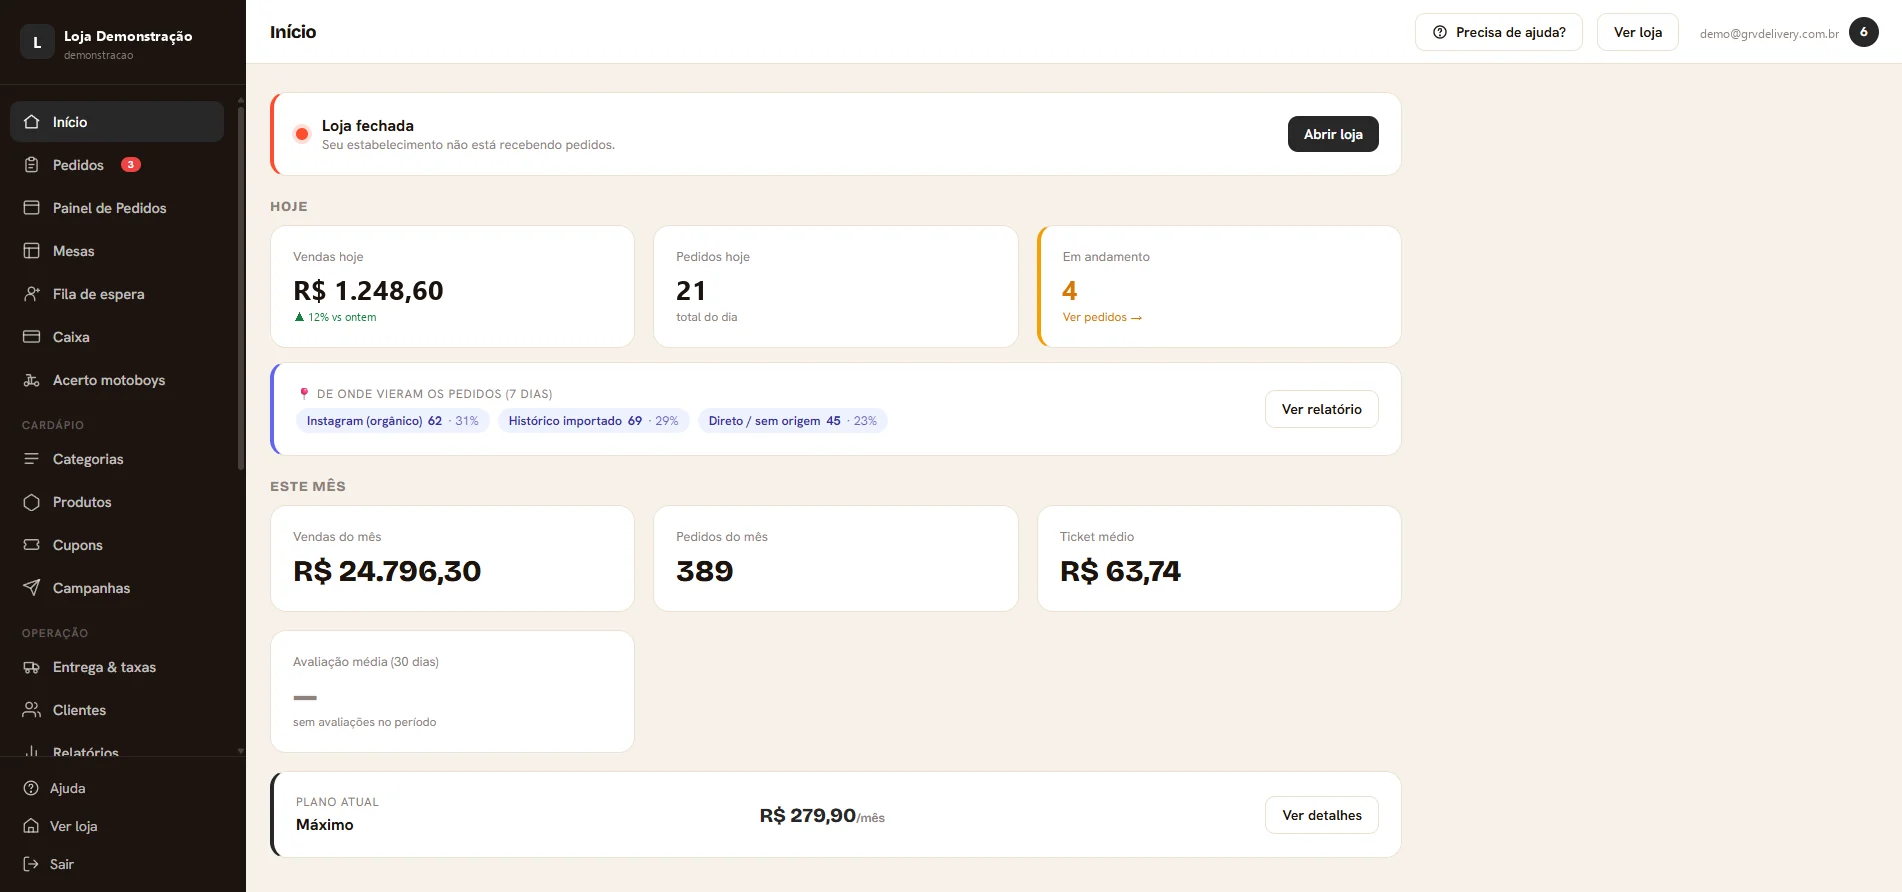Click the Início home icon in sidebar
The width and height of the screenshot is (1902, 892).
coord(32,122)
